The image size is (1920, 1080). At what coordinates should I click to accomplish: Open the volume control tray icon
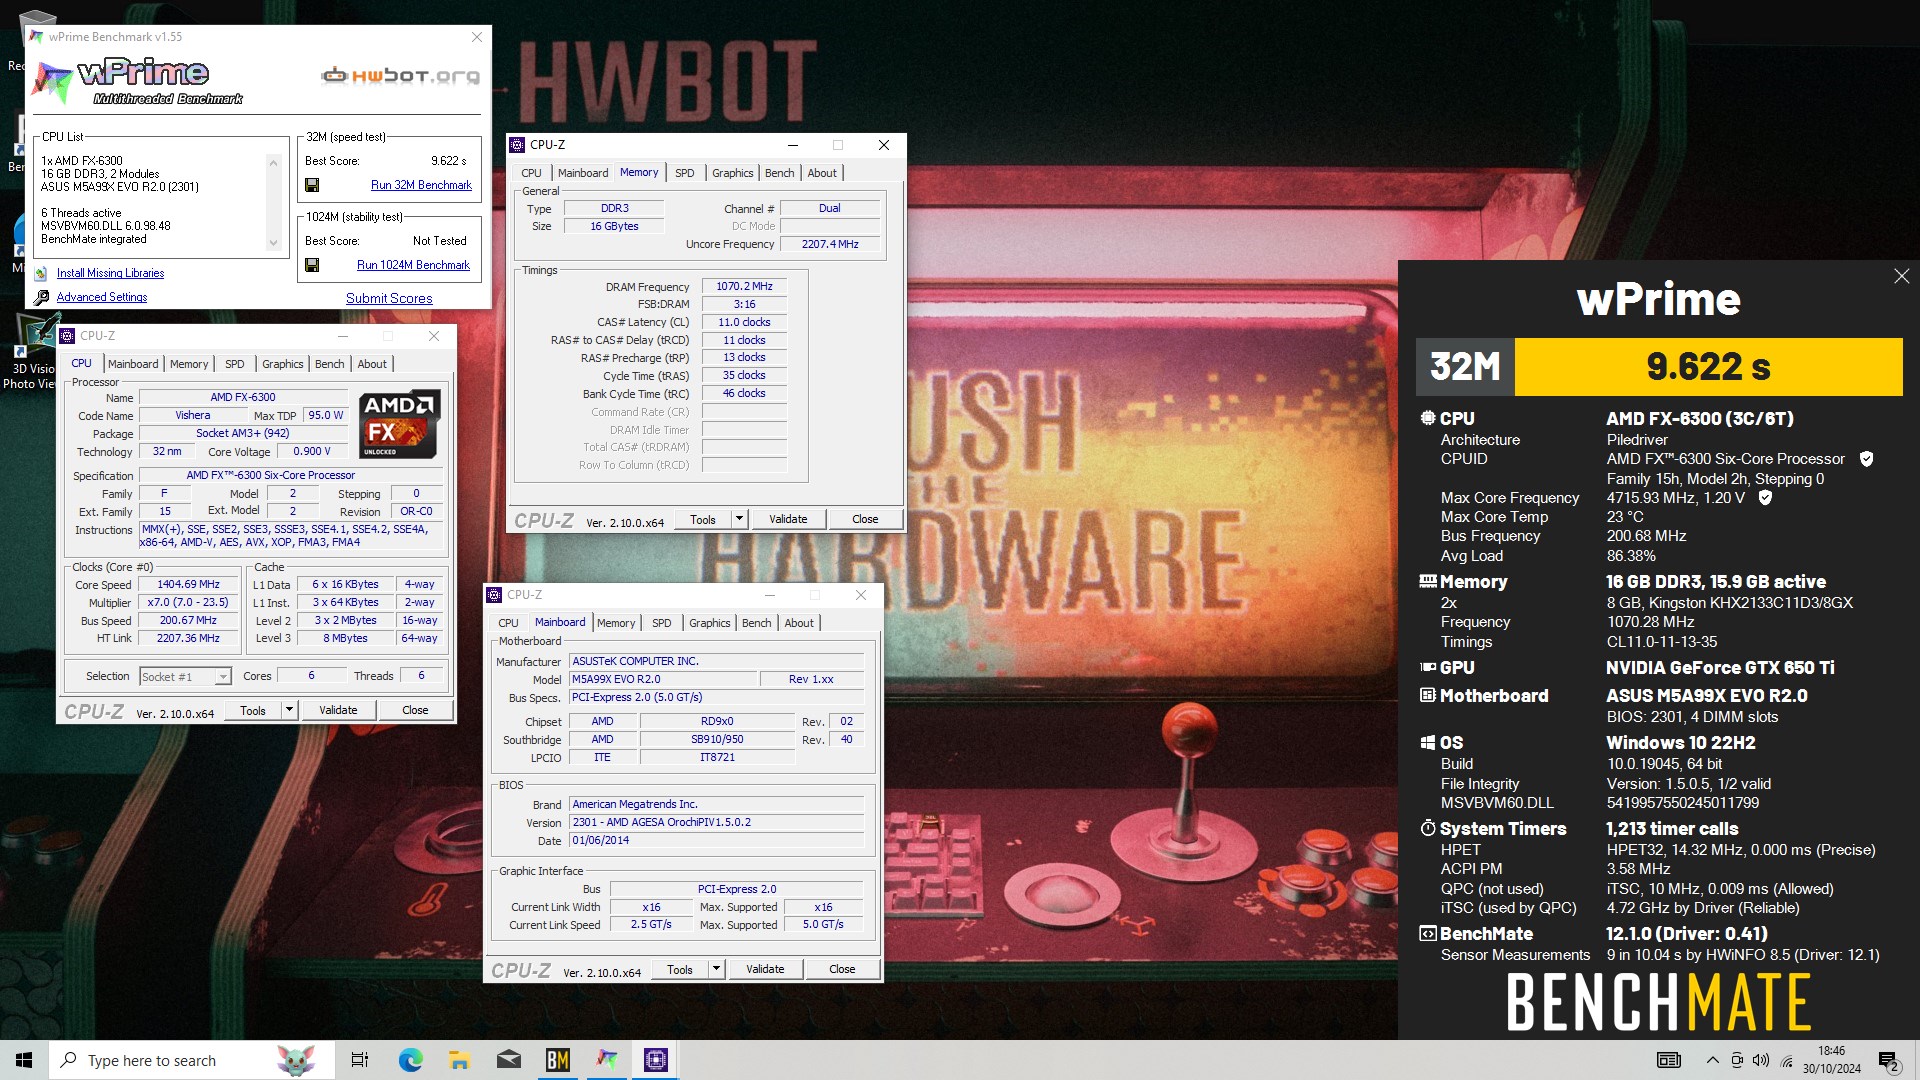(1761, 1060)
